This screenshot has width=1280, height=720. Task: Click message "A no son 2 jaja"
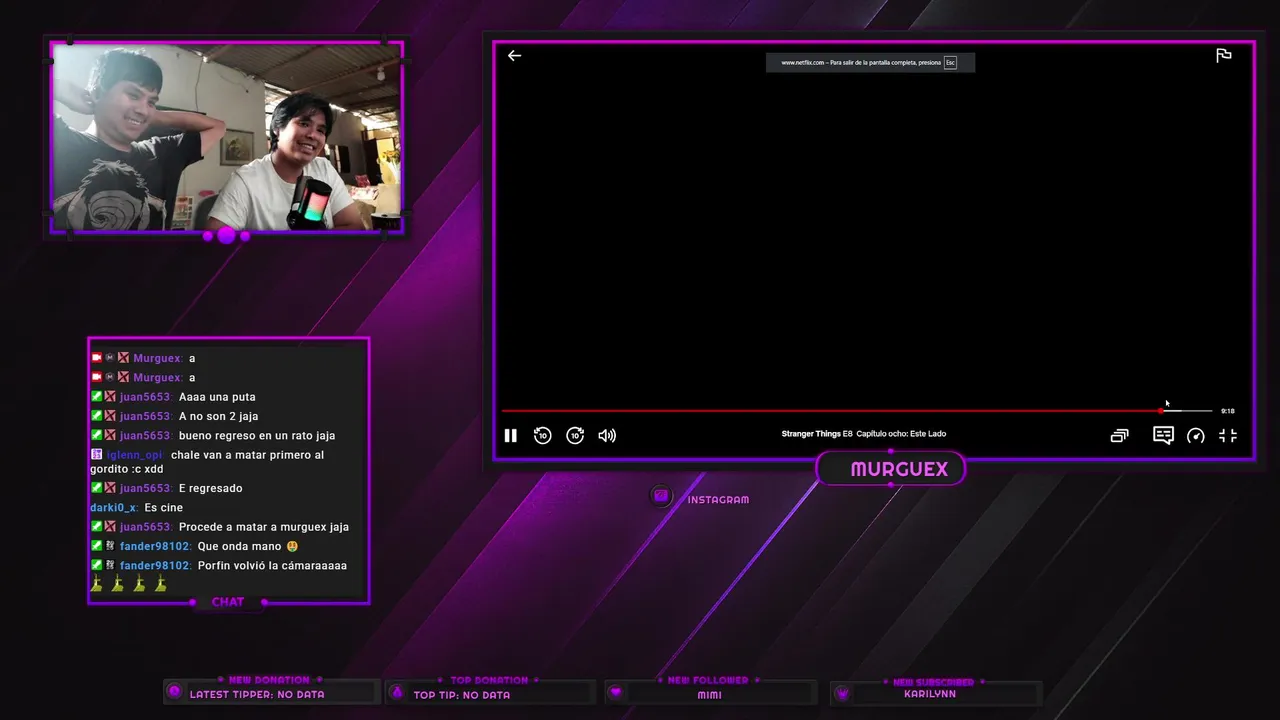pos(218,416)
